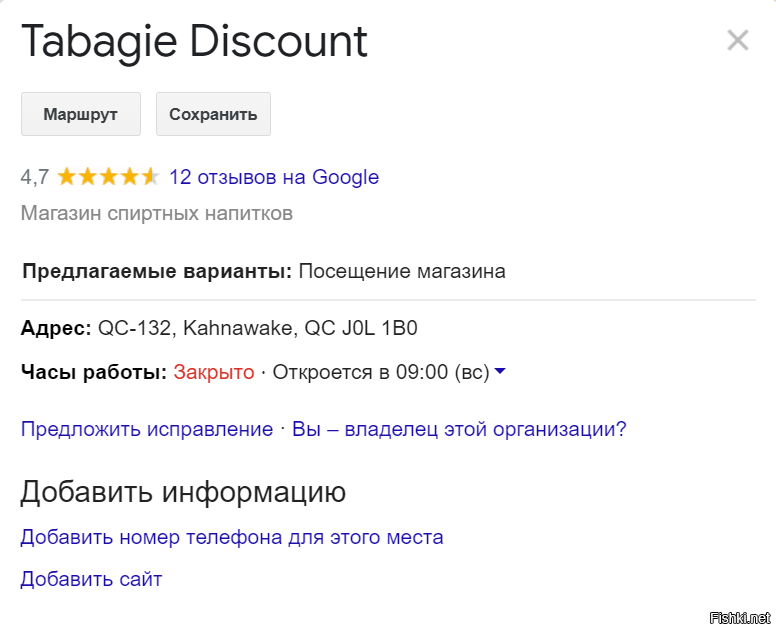The image size is (776, 630).
Task: Click the Магазин спиртных напитков category text
Action: click(156, 213)
